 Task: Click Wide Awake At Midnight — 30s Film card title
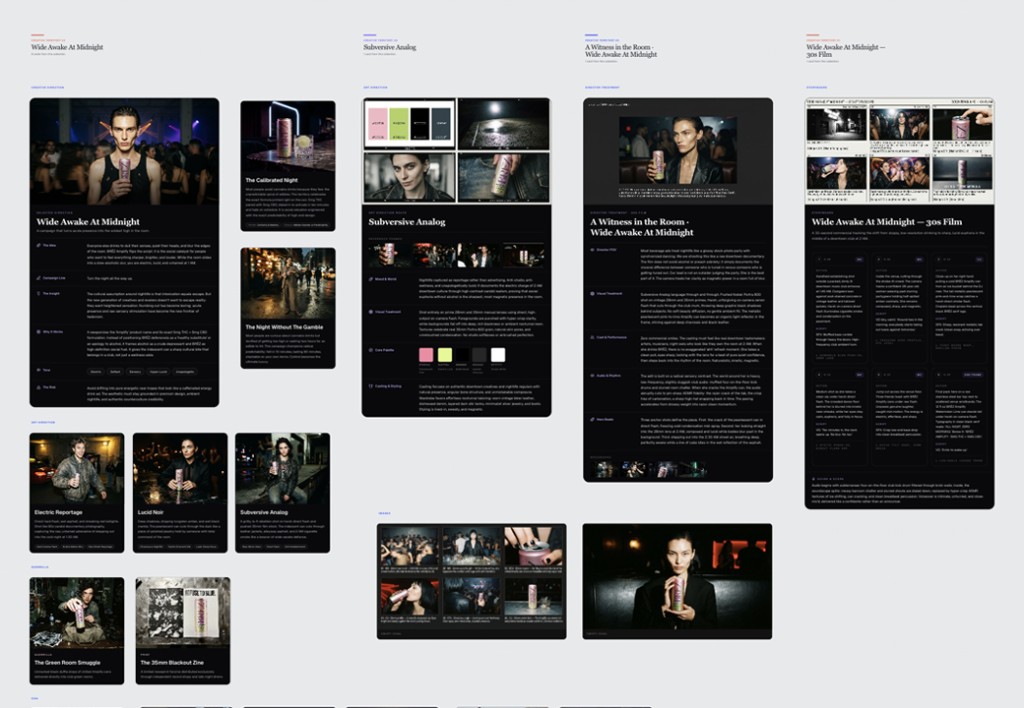click(887, 221)
